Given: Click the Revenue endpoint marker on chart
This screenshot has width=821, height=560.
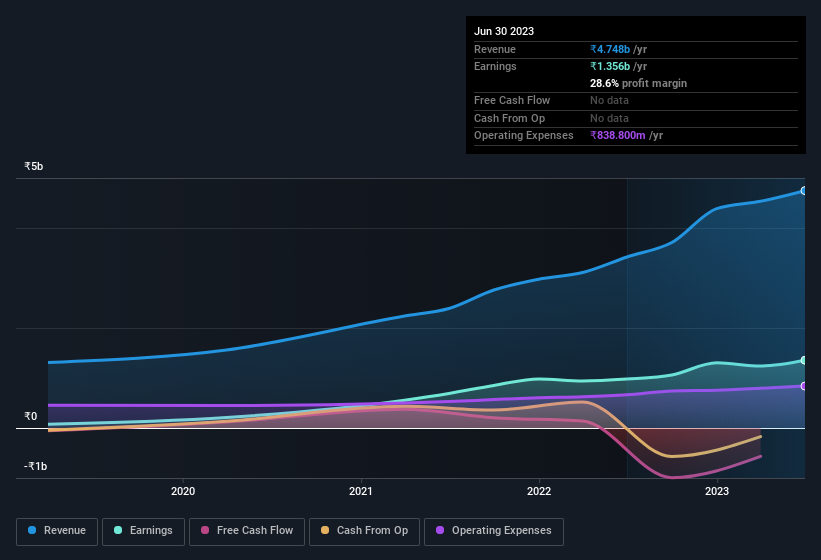Looking at the screenshot, I should click(x=804, y=191).
